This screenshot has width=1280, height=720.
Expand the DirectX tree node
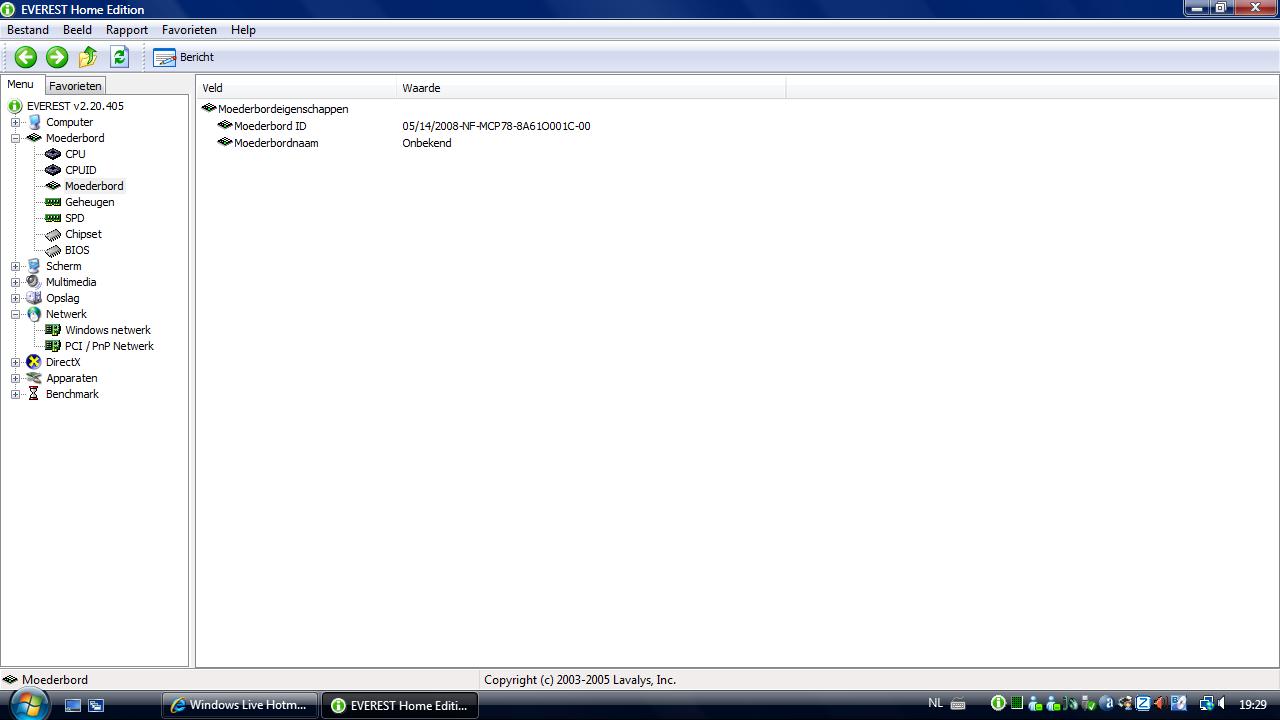click(x=15, y=362)
